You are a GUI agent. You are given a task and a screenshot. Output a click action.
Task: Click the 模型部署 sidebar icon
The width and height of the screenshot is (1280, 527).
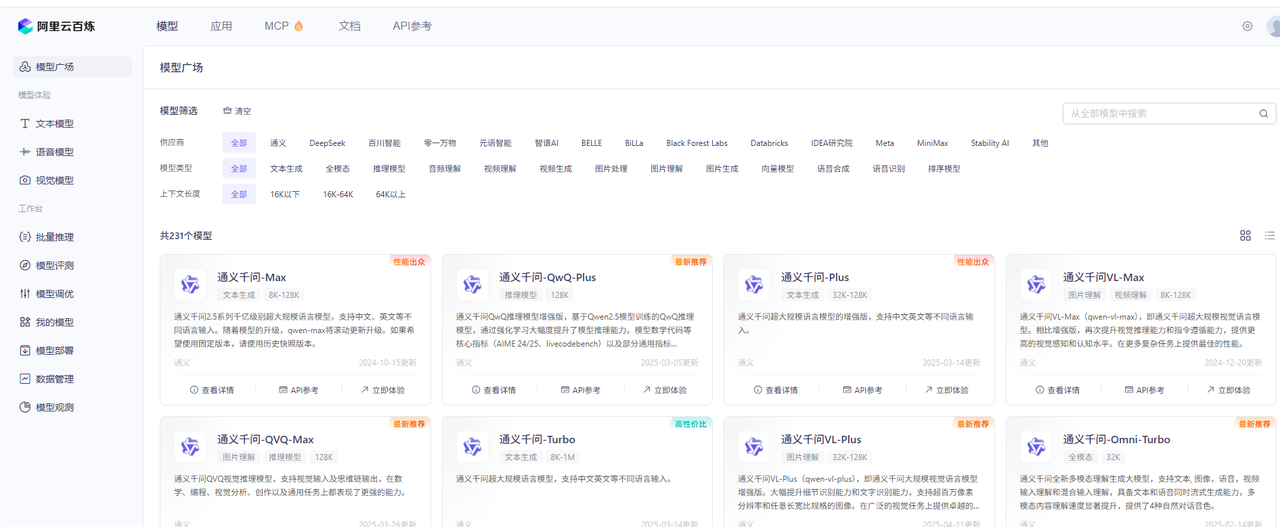(25, 351)
